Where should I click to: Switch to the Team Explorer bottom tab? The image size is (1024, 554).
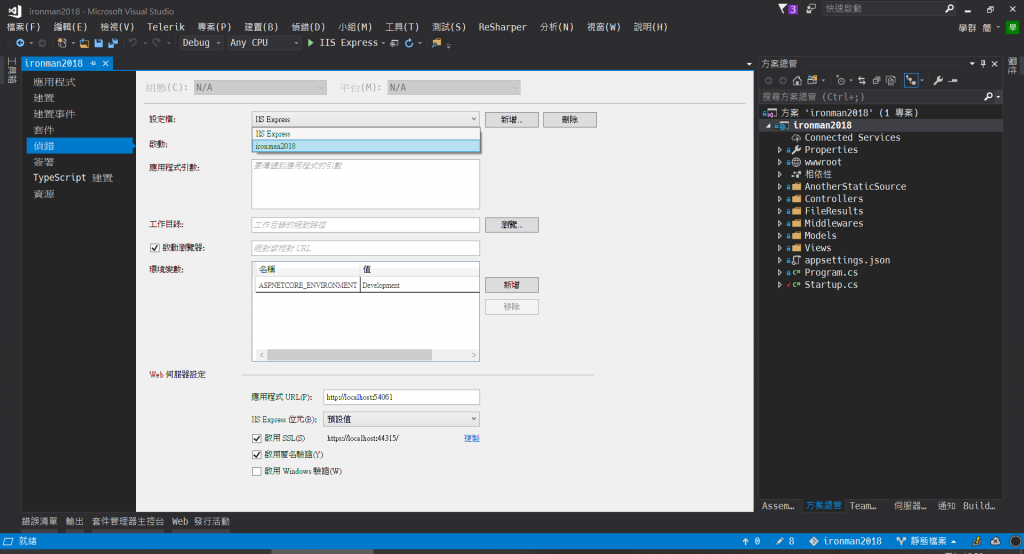863,506
